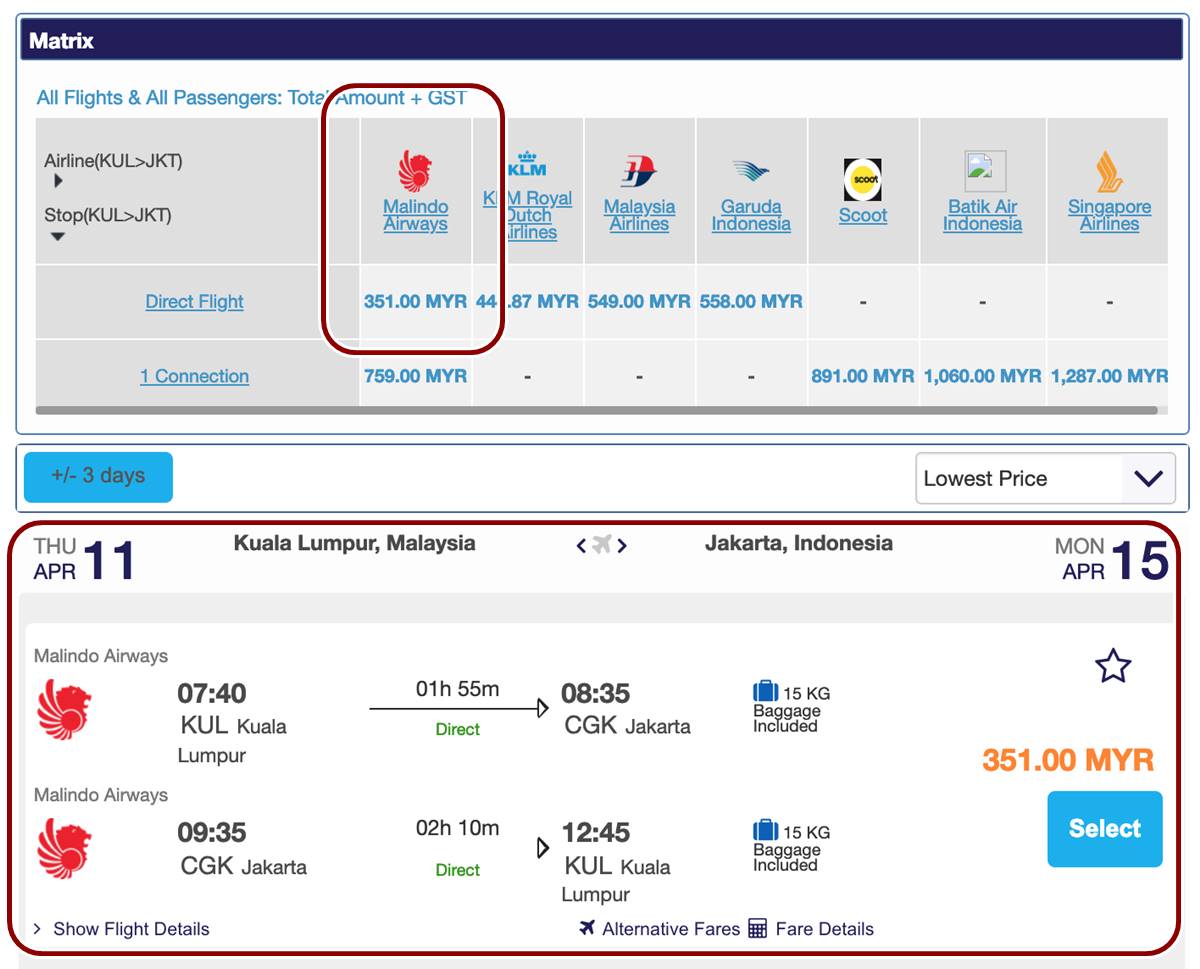Click the Garuda Indonesia logo in matrix
This screenshot has width=1200, height=969.
pos(751,172)
